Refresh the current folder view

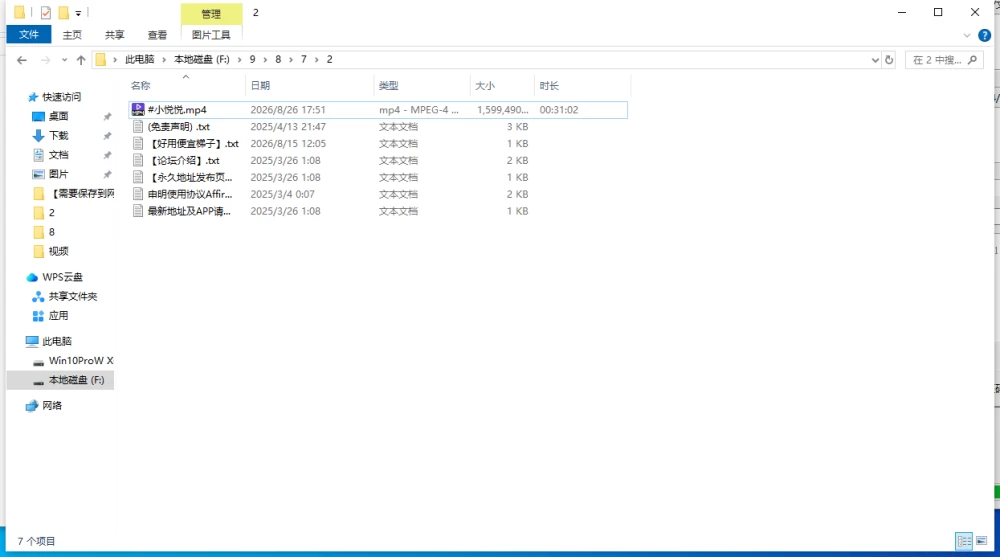[x=889, y=60]
